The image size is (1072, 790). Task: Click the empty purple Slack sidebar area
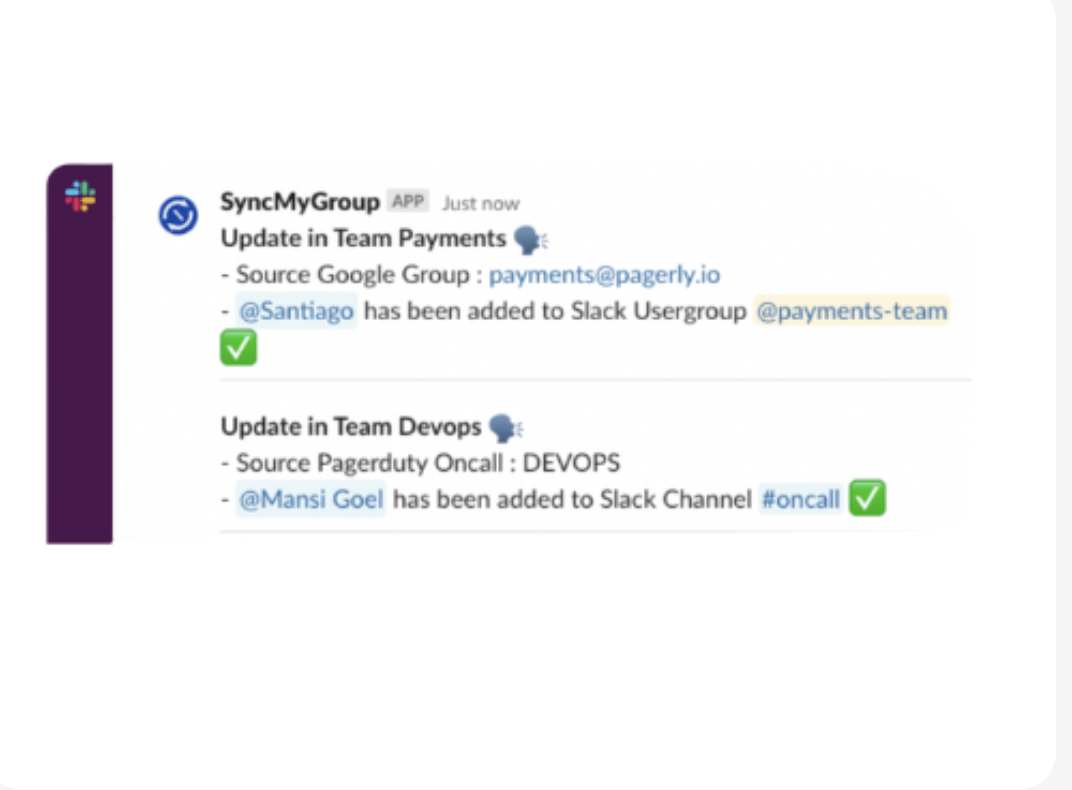tap(79, 383)
